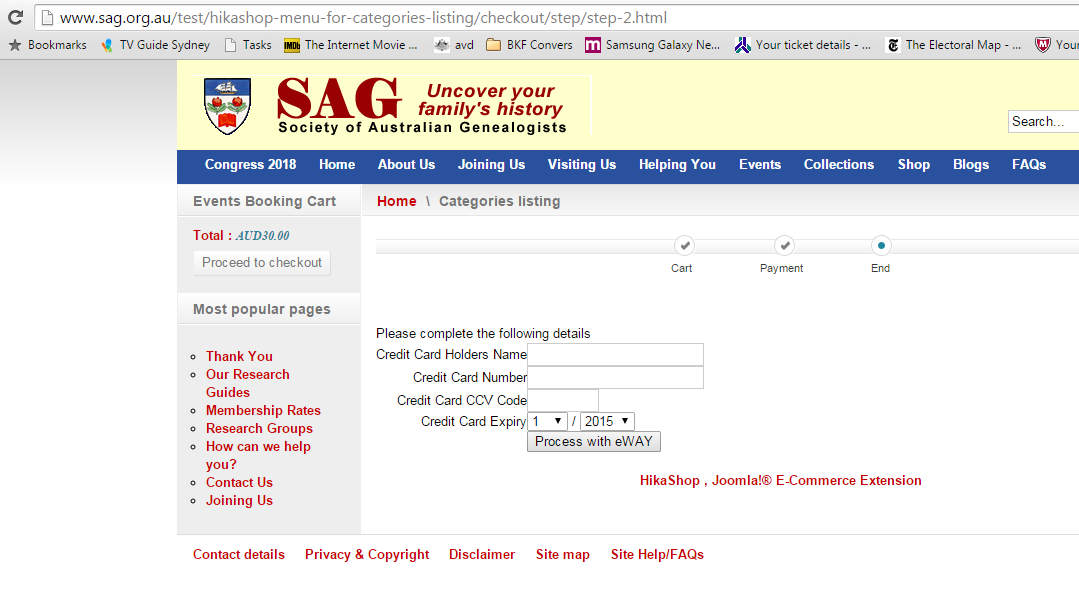The height and width of the screenshot is (610, 1079).
Task: Open Site Help/FAQs footer link
Action: 657,554
